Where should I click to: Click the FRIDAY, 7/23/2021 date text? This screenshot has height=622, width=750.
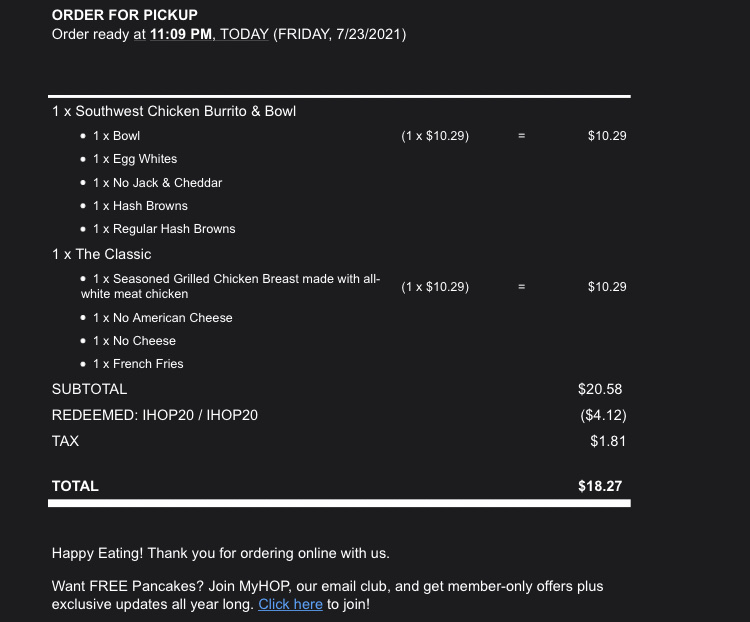(x=340, y=34)
